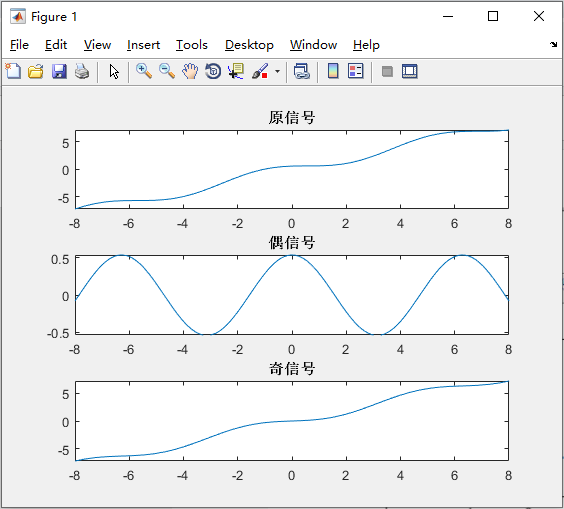The width and height of the screenshot is (564, 509).
Task: Enable the Rotate 3D tool
Action: click(213, 71)
